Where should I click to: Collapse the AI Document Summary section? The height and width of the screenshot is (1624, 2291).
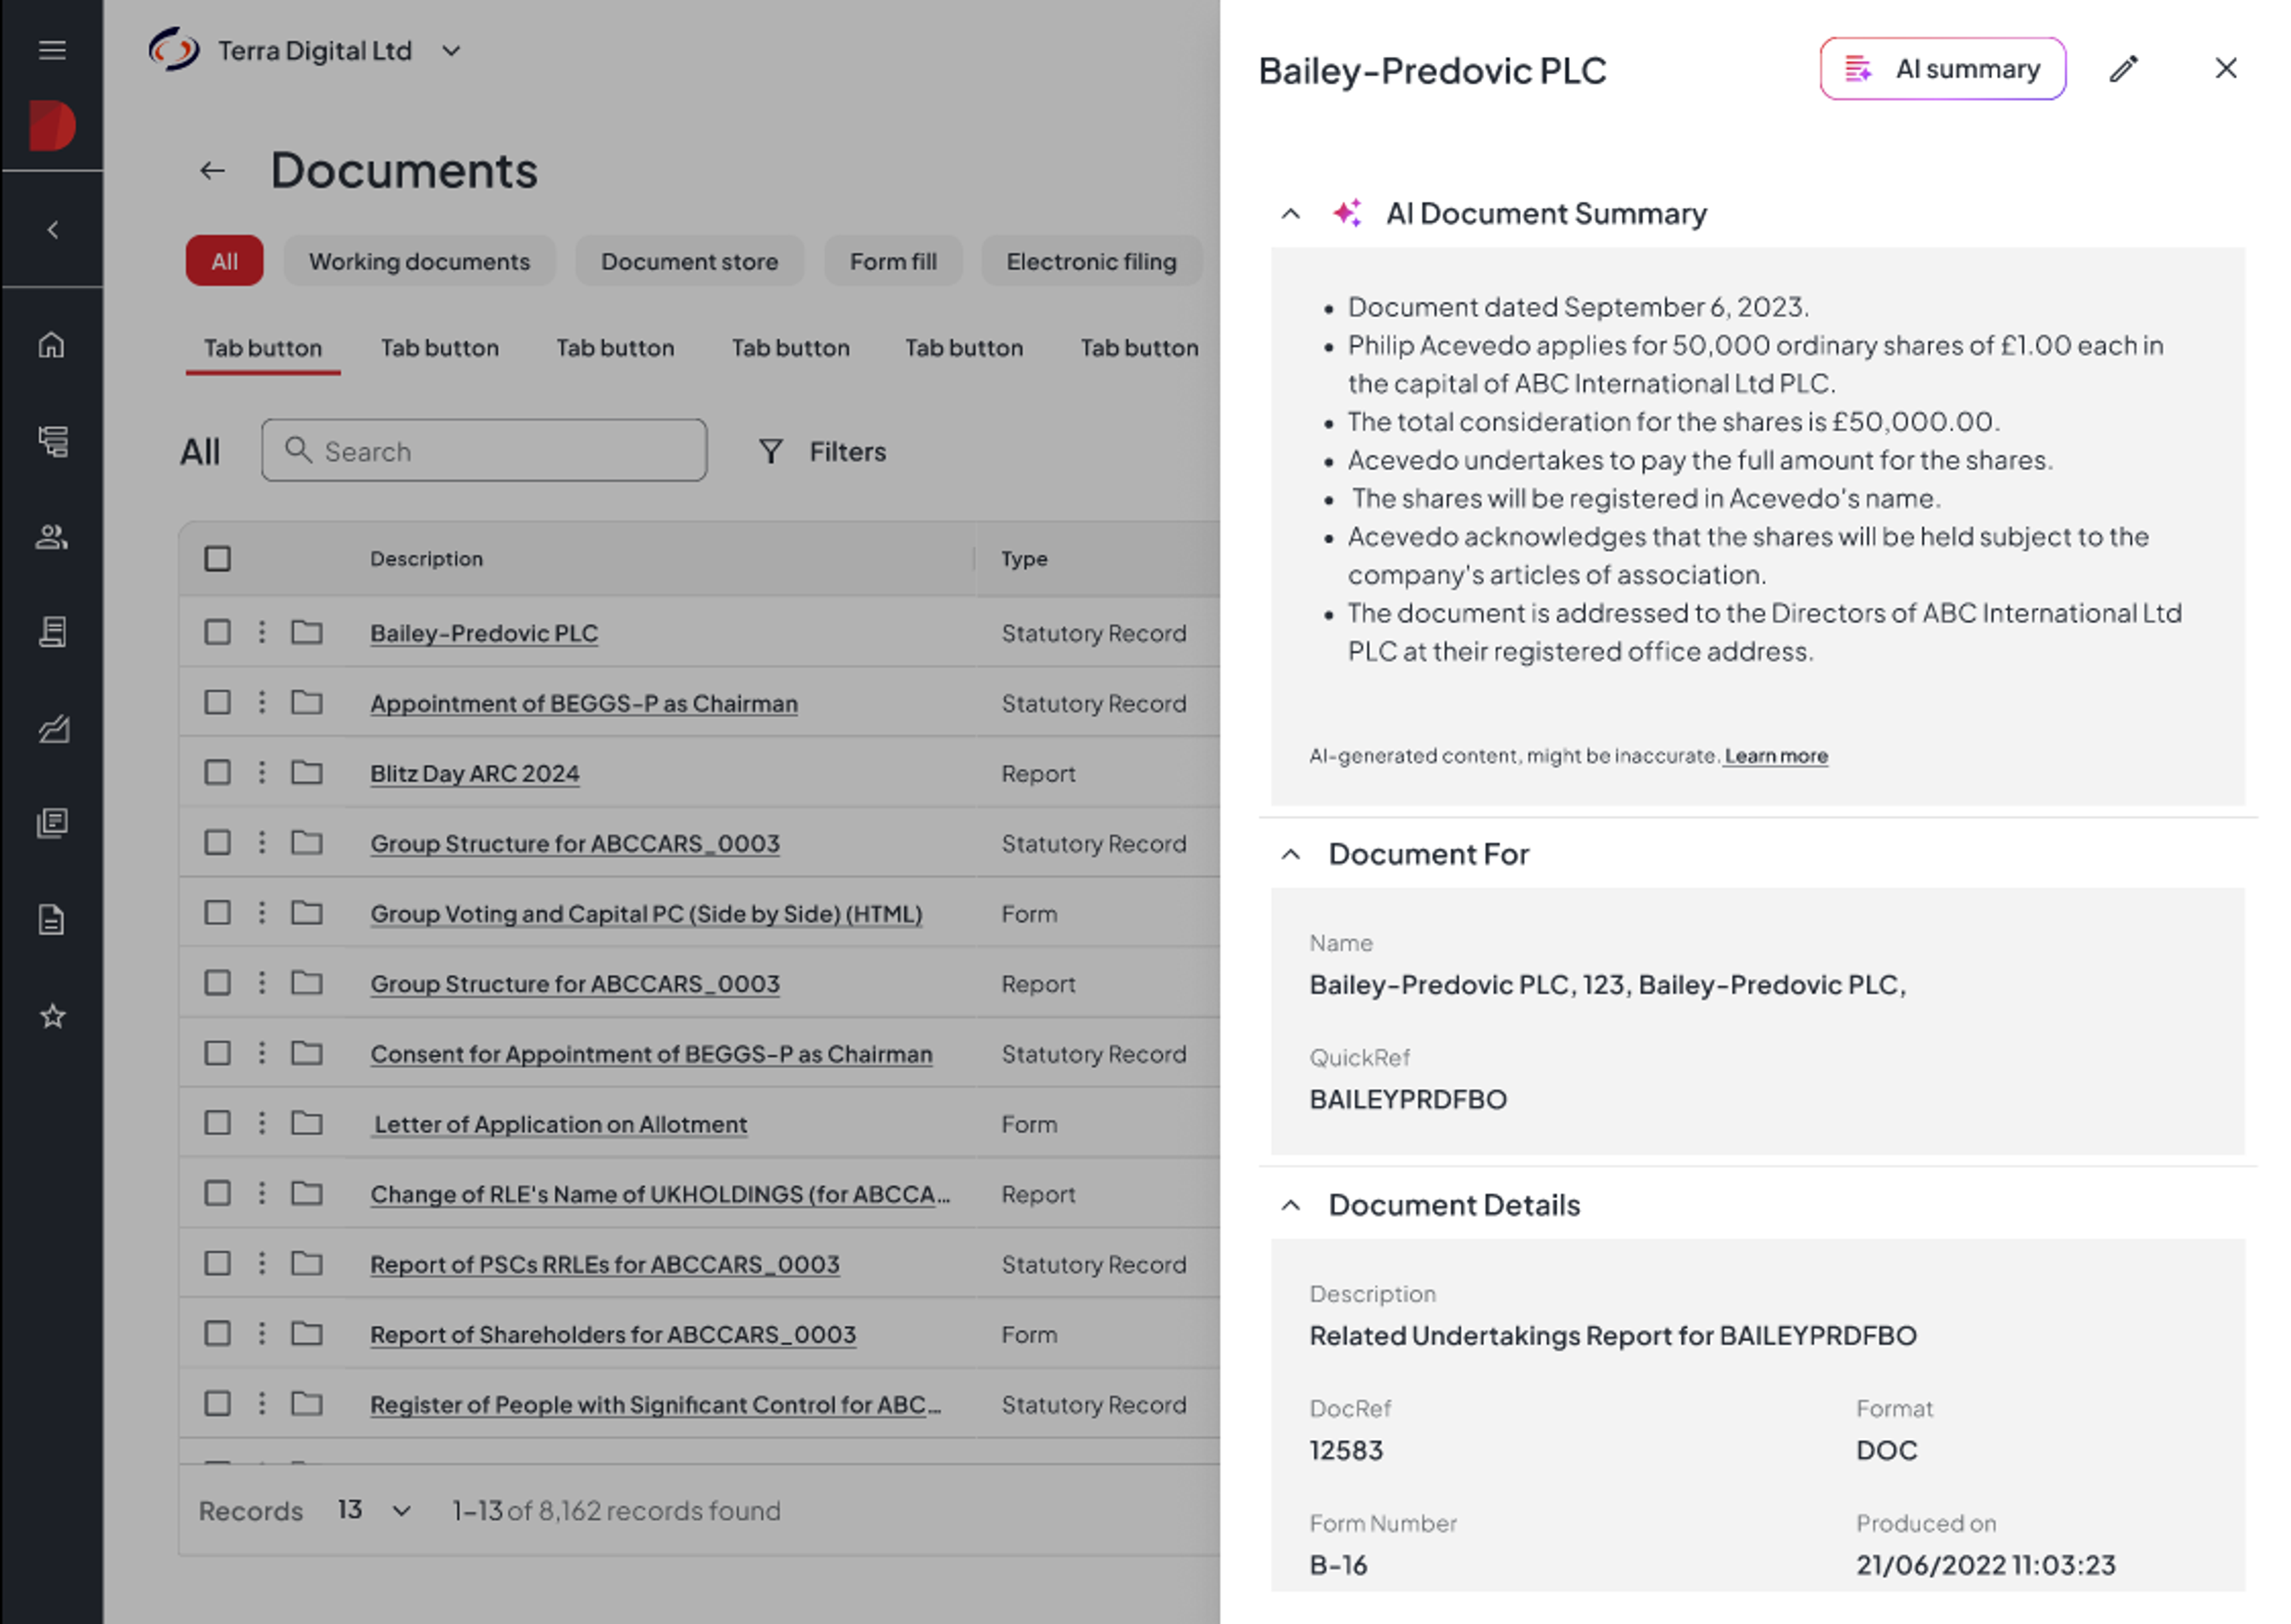tap(1290, 214)
